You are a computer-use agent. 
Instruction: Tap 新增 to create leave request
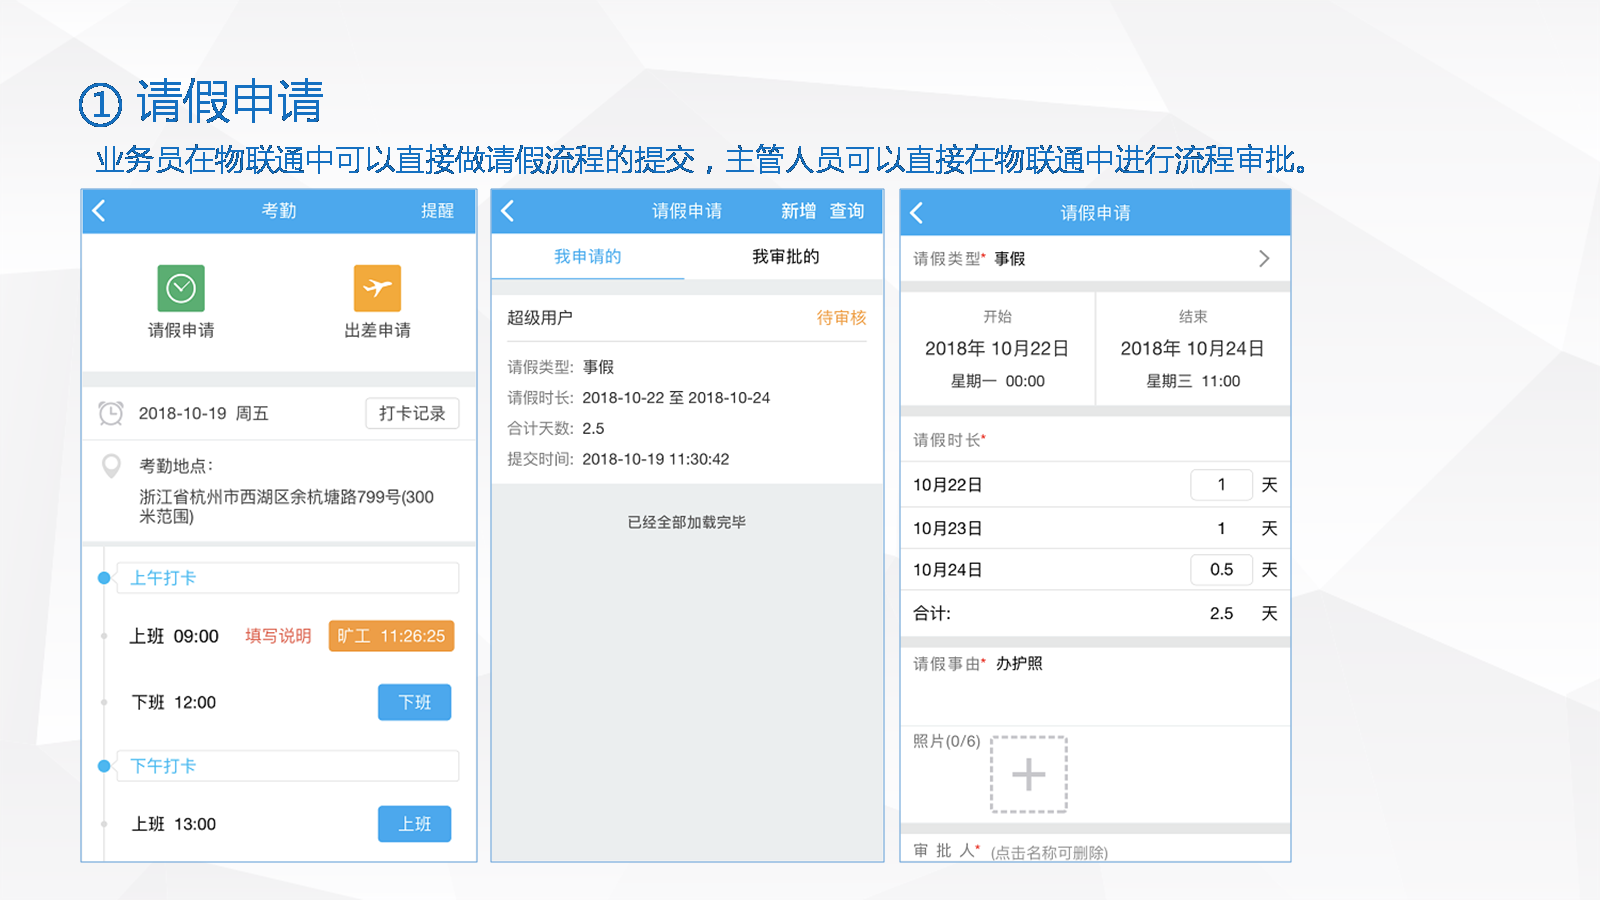click(x=798, y=211)
